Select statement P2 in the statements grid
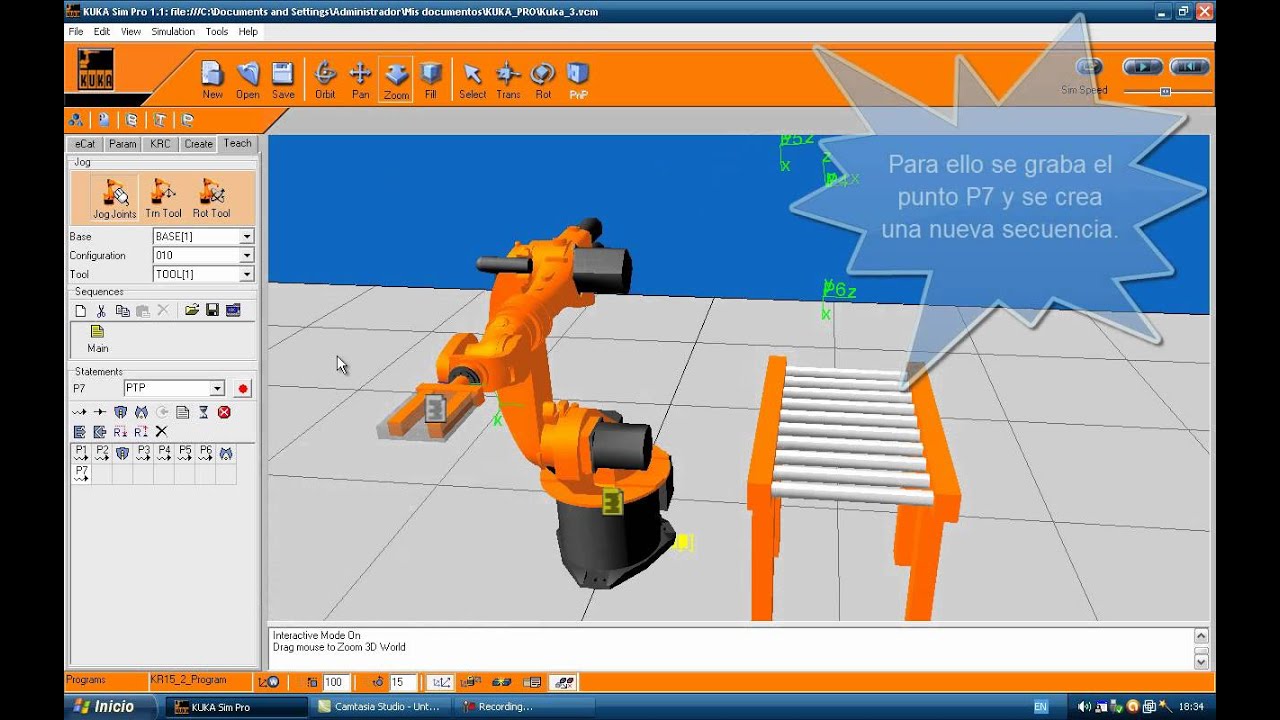1280x720 pixels. point(102,453)
